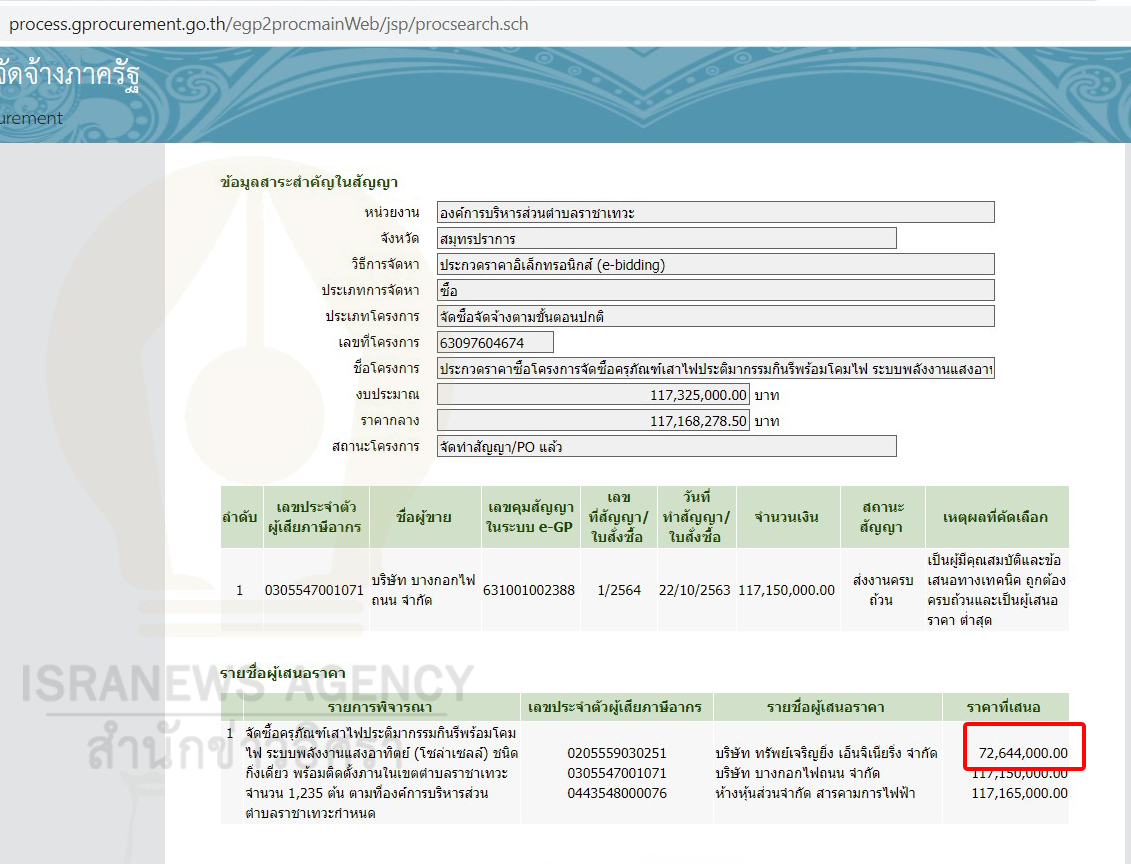This screenshot has height=864, width=1131.
Task: Select the งบประมาณ amount 117,325,000.00 field
Action: [593, 395]
